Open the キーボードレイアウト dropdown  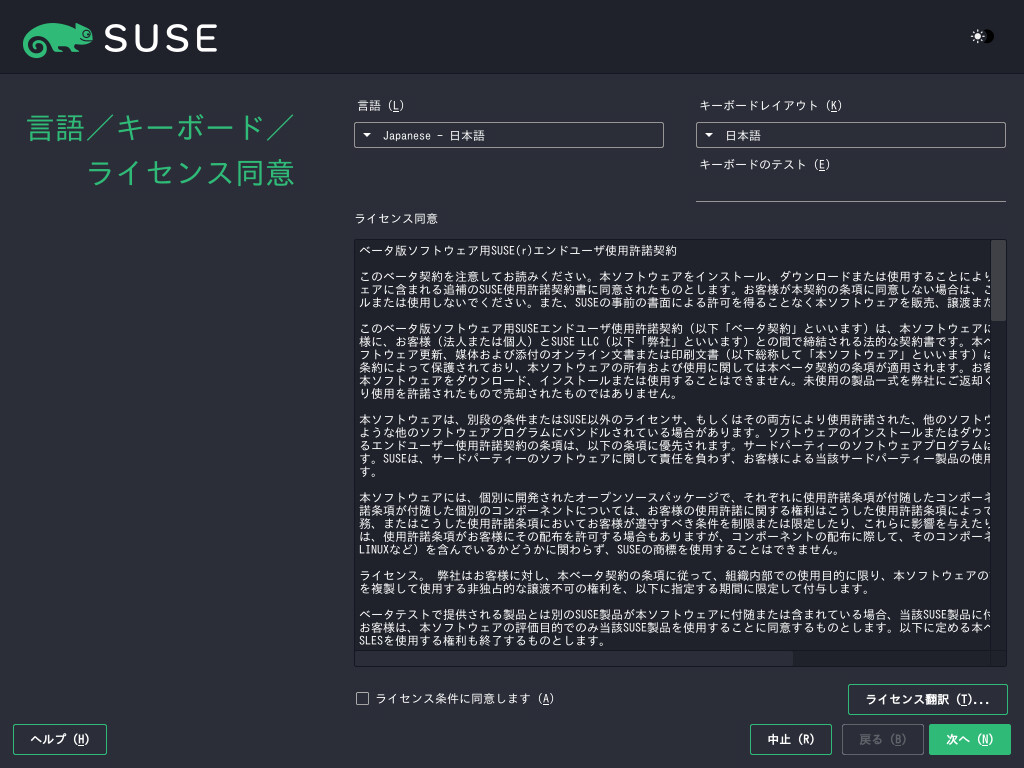pyautogui.click(x=850, y=135)
